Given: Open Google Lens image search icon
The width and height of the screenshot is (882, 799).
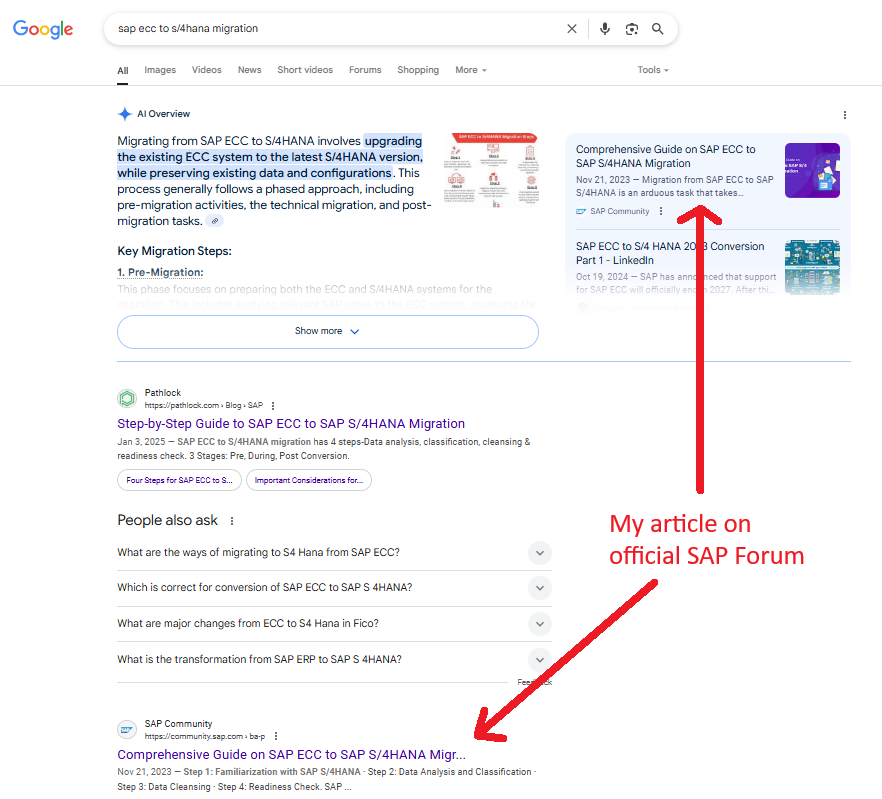Looking at the screenshot, I should (x=632, y=29).
